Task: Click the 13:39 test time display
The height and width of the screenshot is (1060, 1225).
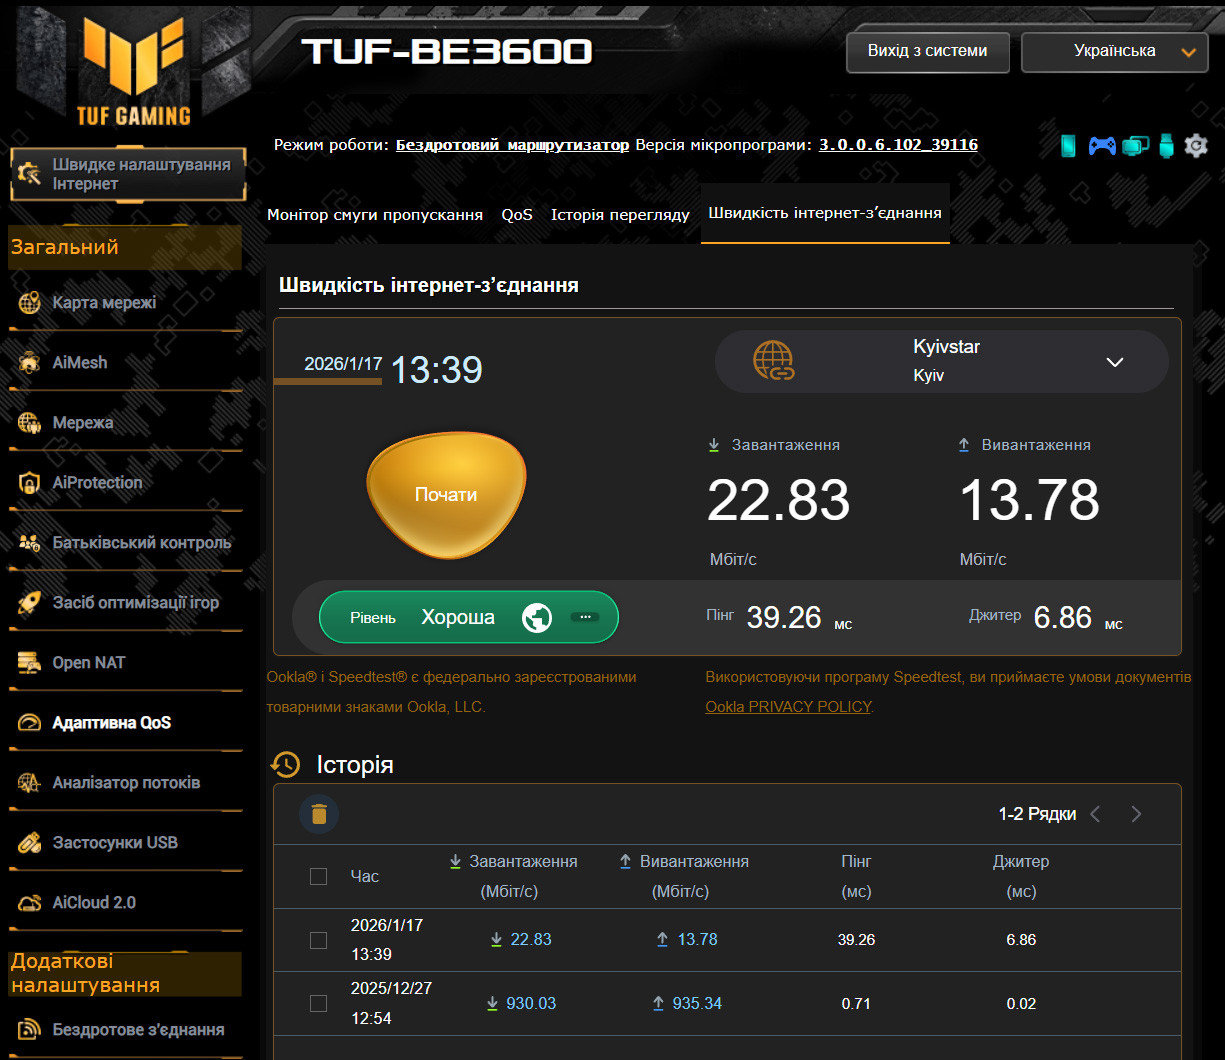Action: pyautogui.click(x=436, y=370)
